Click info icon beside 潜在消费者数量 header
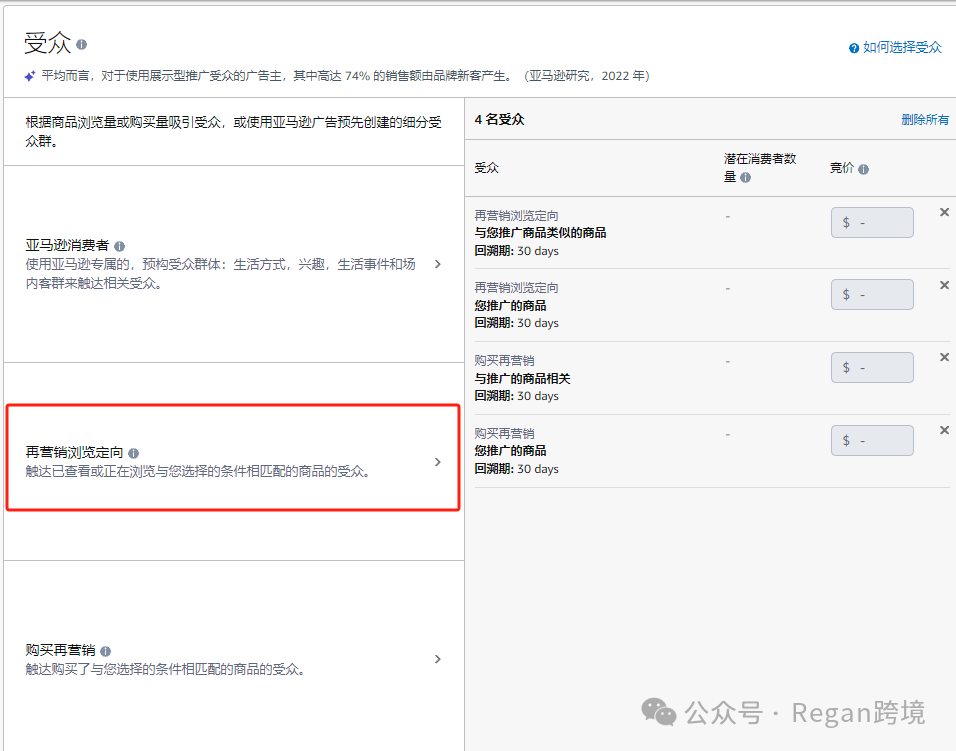 click(x=745, y=177)
